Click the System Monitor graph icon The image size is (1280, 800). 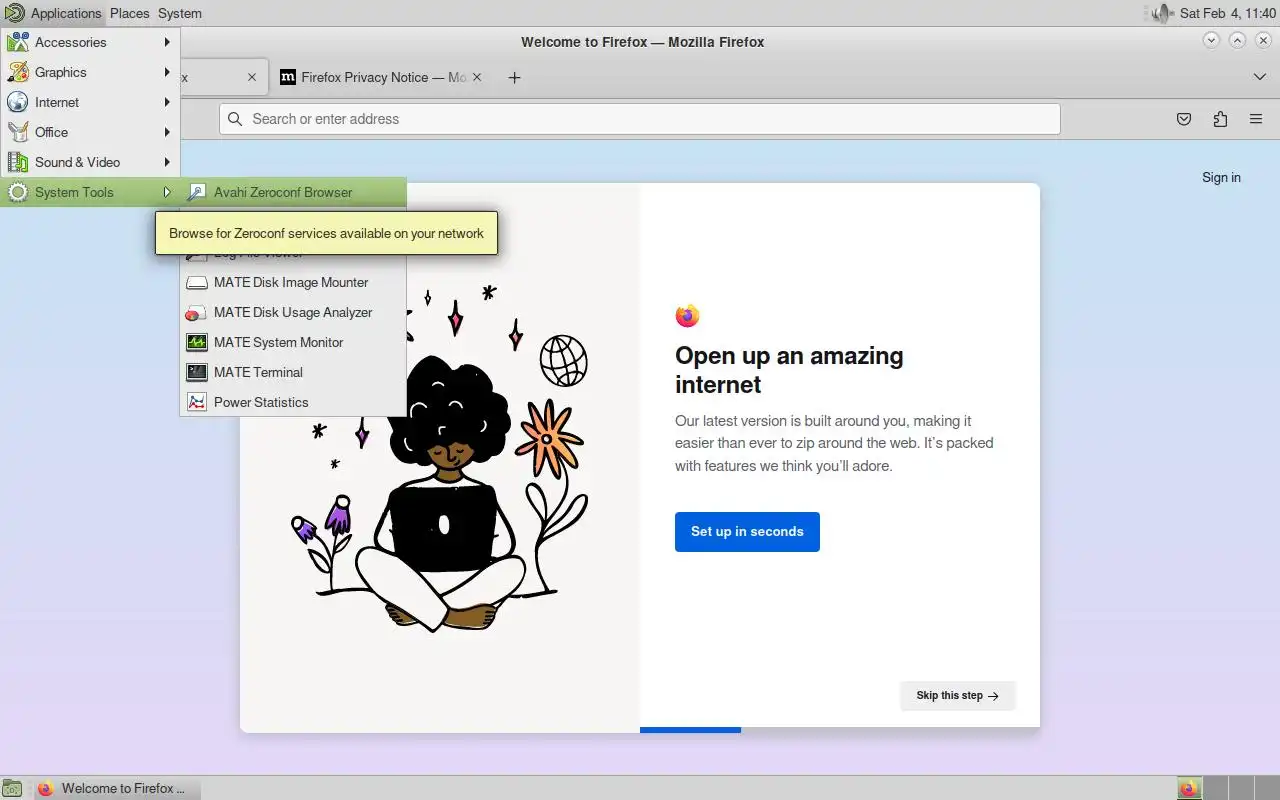click(x=197, y=342)
